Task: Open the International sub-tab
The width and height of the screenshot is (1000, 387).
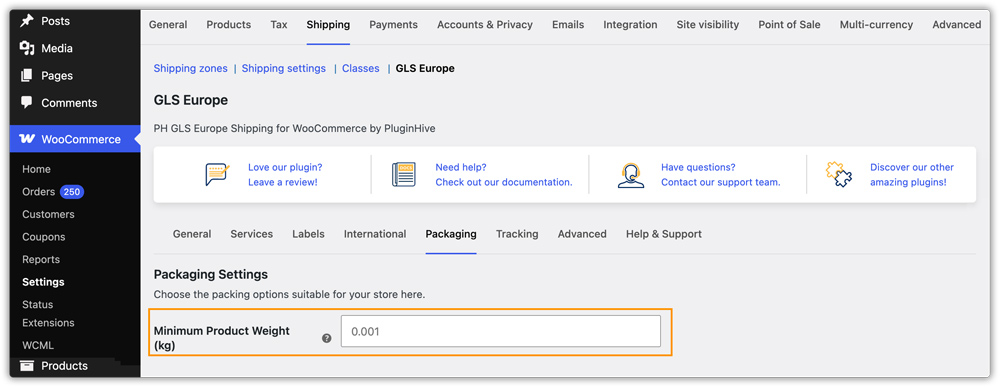Action: pyautogui.click(x=375, y=234)
